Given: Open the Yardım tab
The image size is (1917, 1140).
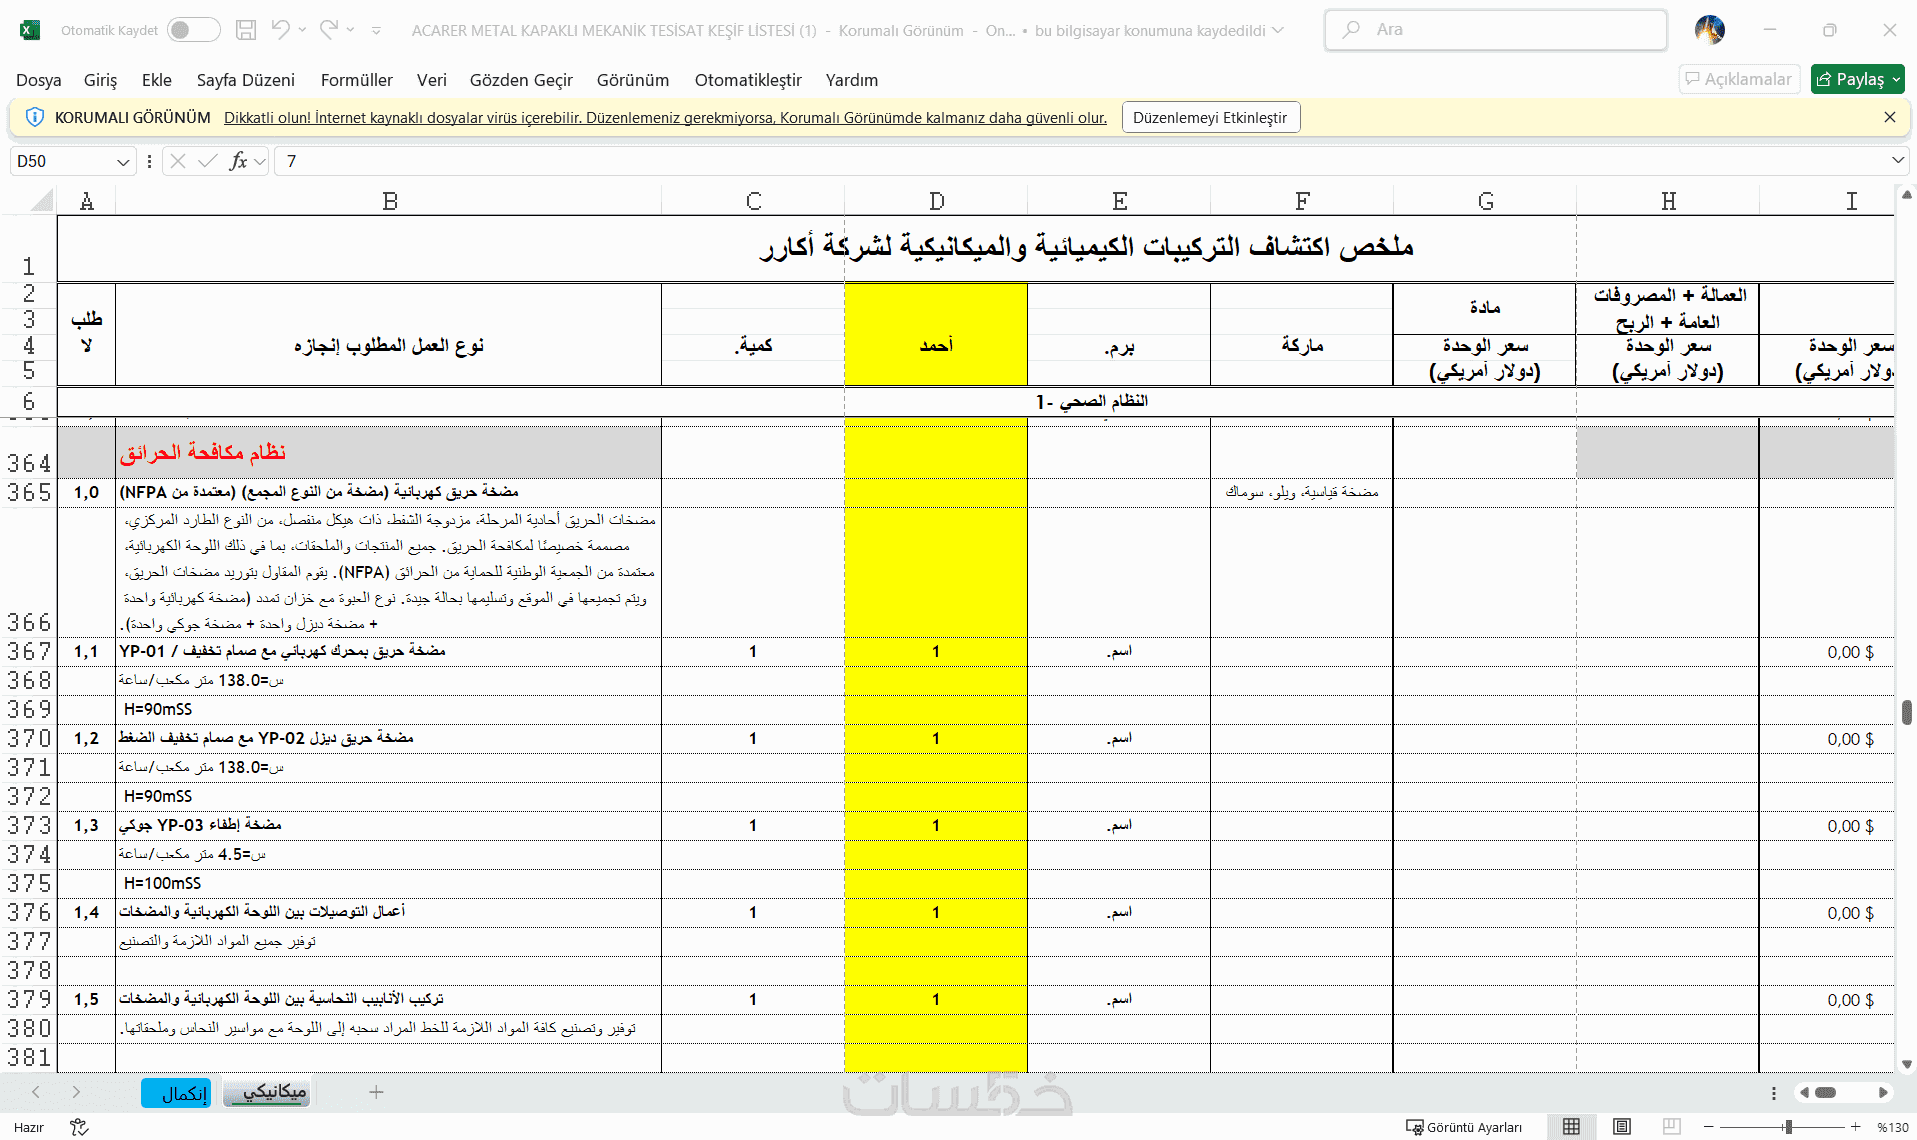Looking at the screenshot, I should (x=852, y=80).
